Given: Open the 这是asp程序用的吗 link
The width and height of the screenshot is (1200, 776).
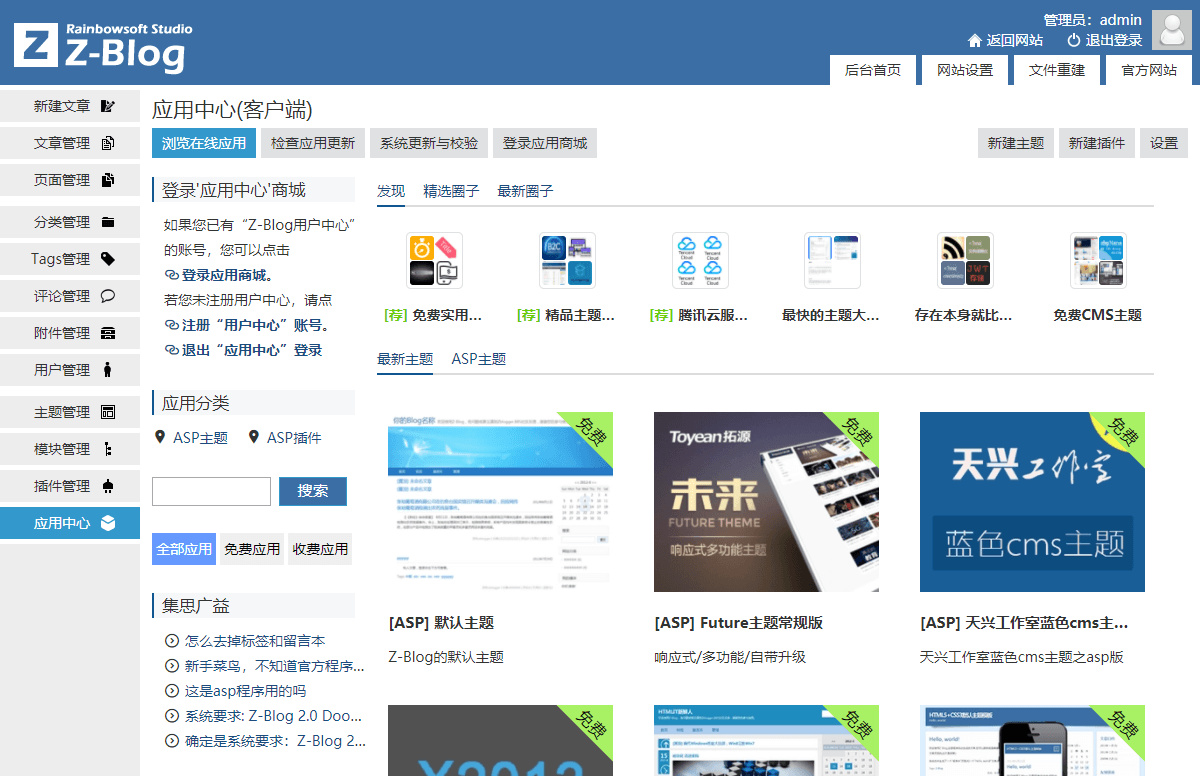Looking at the screenshot, I should click(x=245, y=691).
